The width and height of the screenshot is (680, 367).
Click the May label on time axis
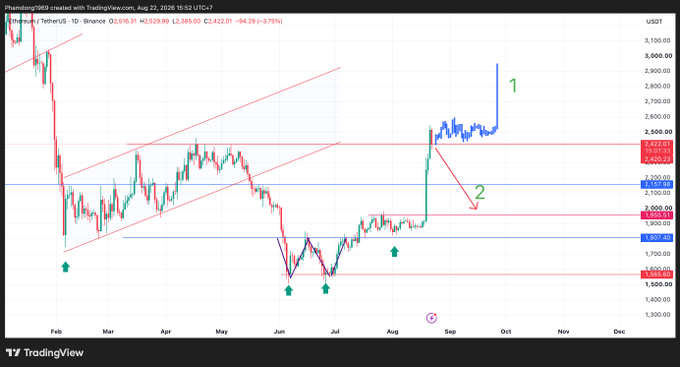click(x=221, y=331)
